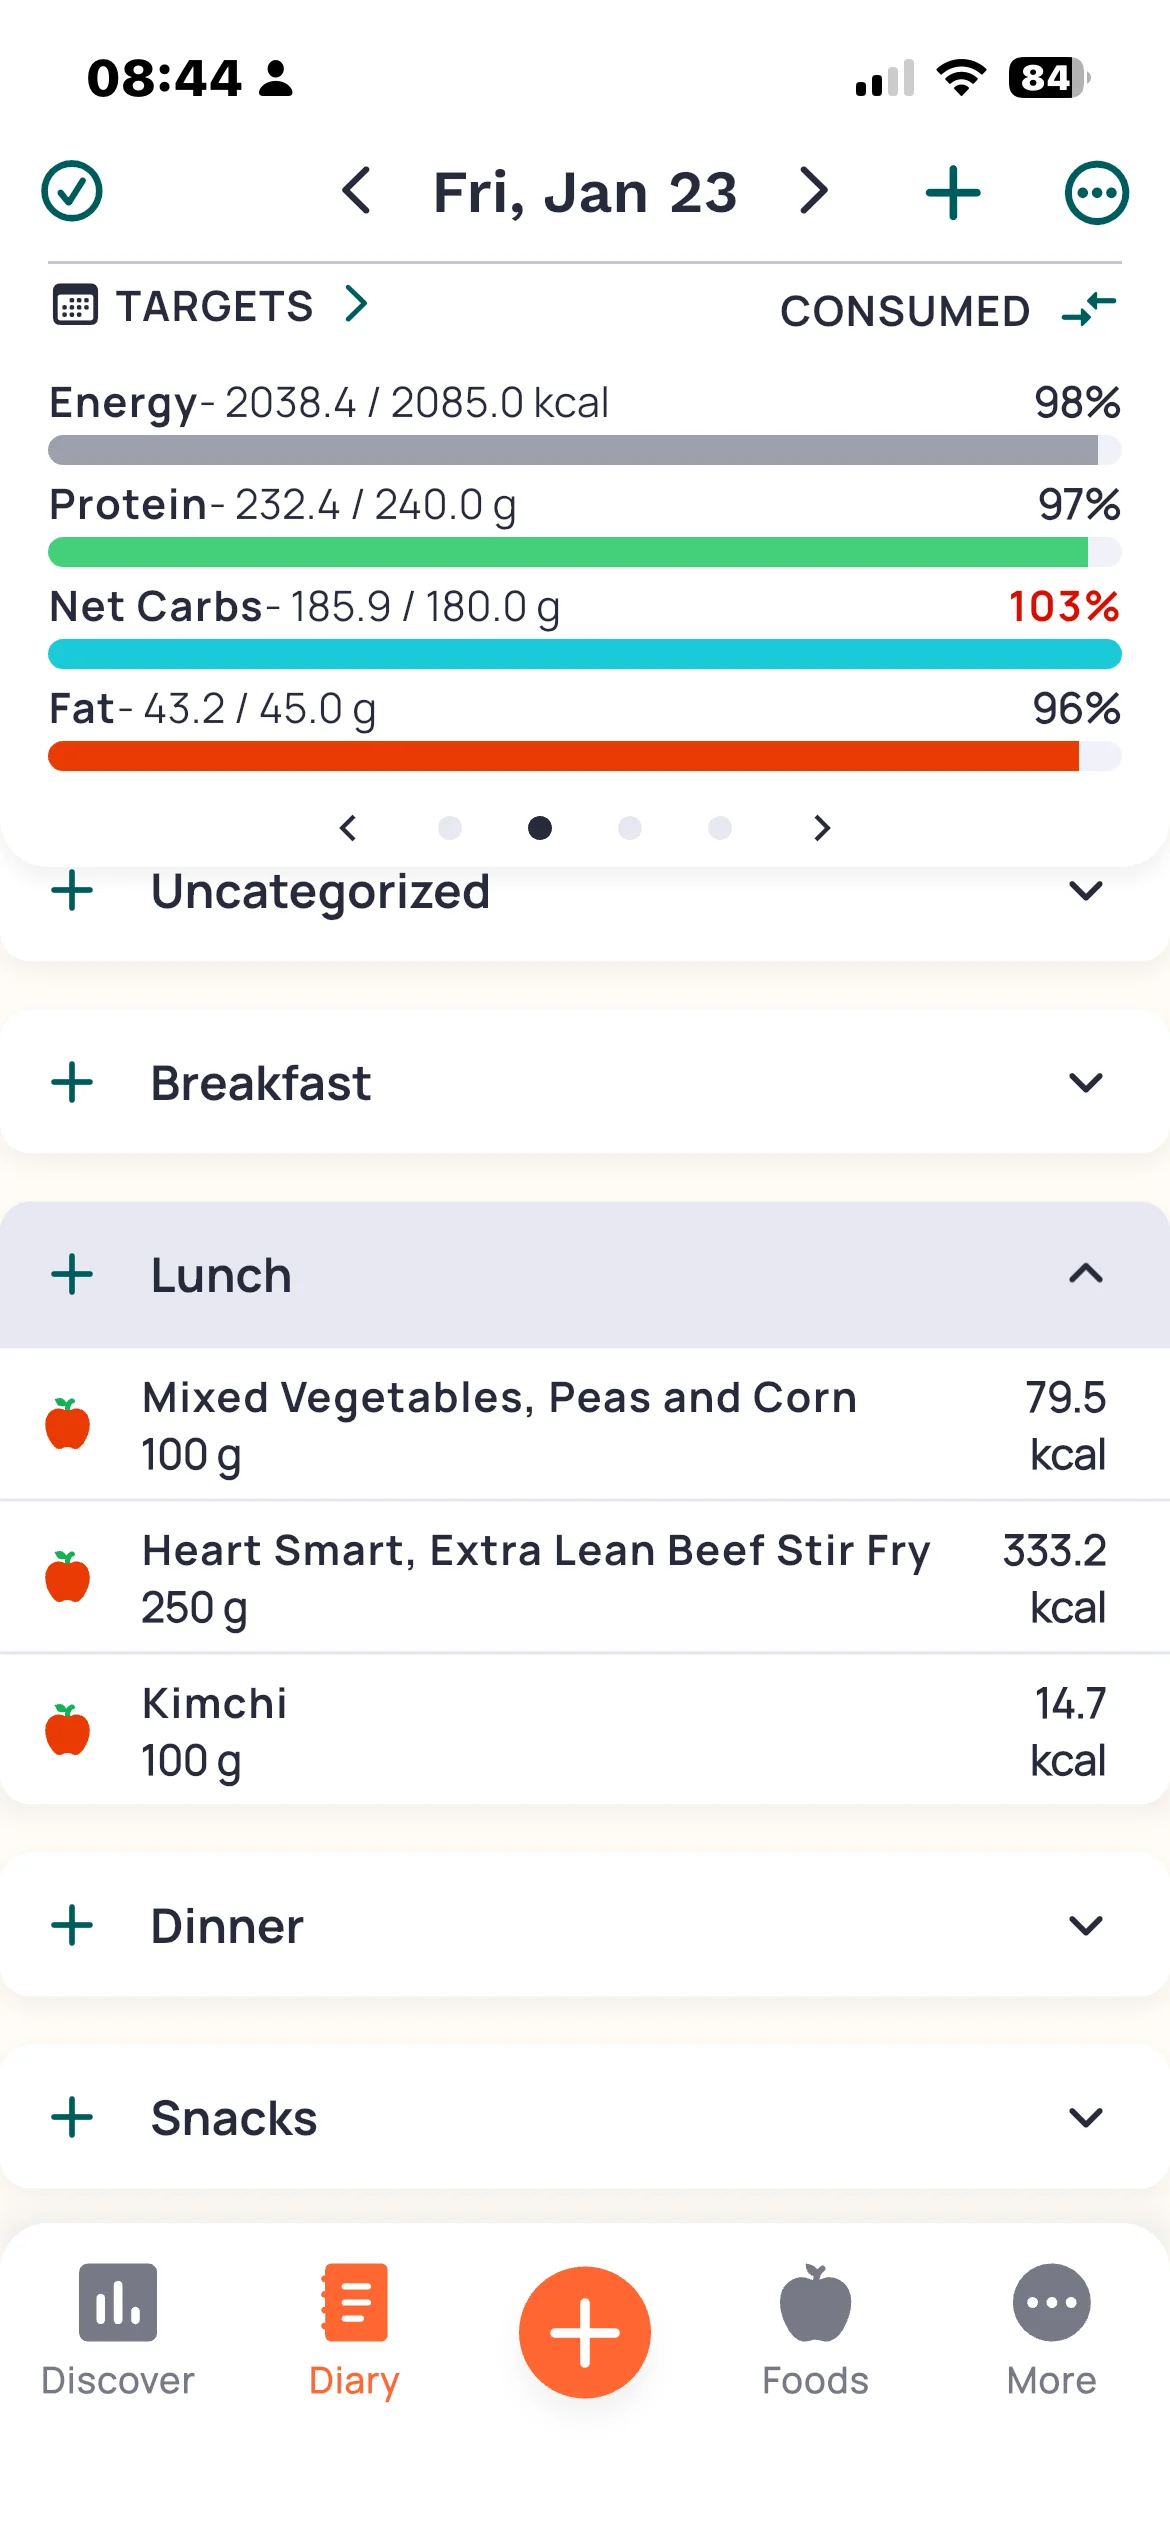Toggle Consumed view swap arrows

tap(1089, 309)
